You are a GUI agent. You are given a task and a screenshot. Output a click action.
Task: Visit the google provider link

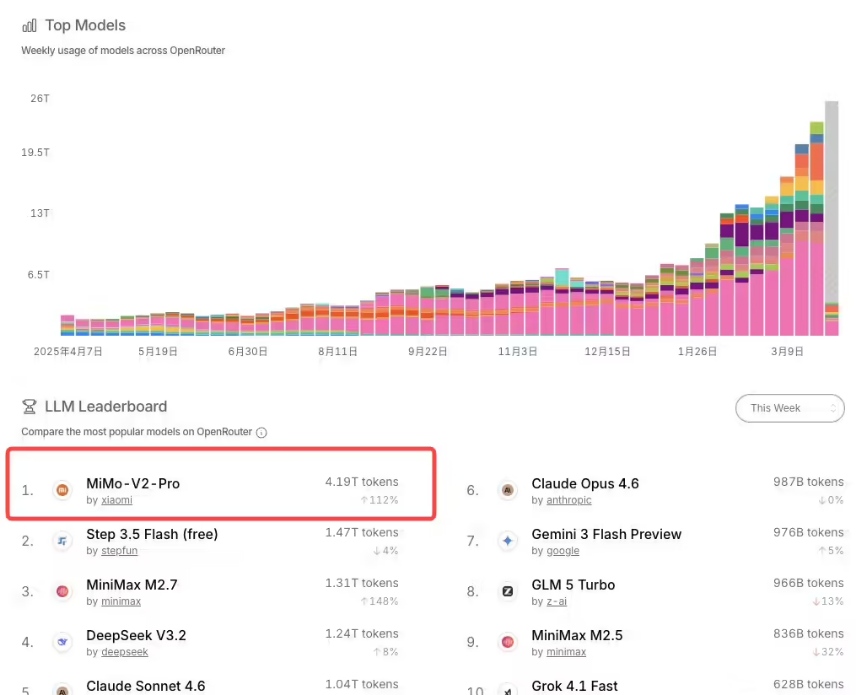click(x=563, y=551)
